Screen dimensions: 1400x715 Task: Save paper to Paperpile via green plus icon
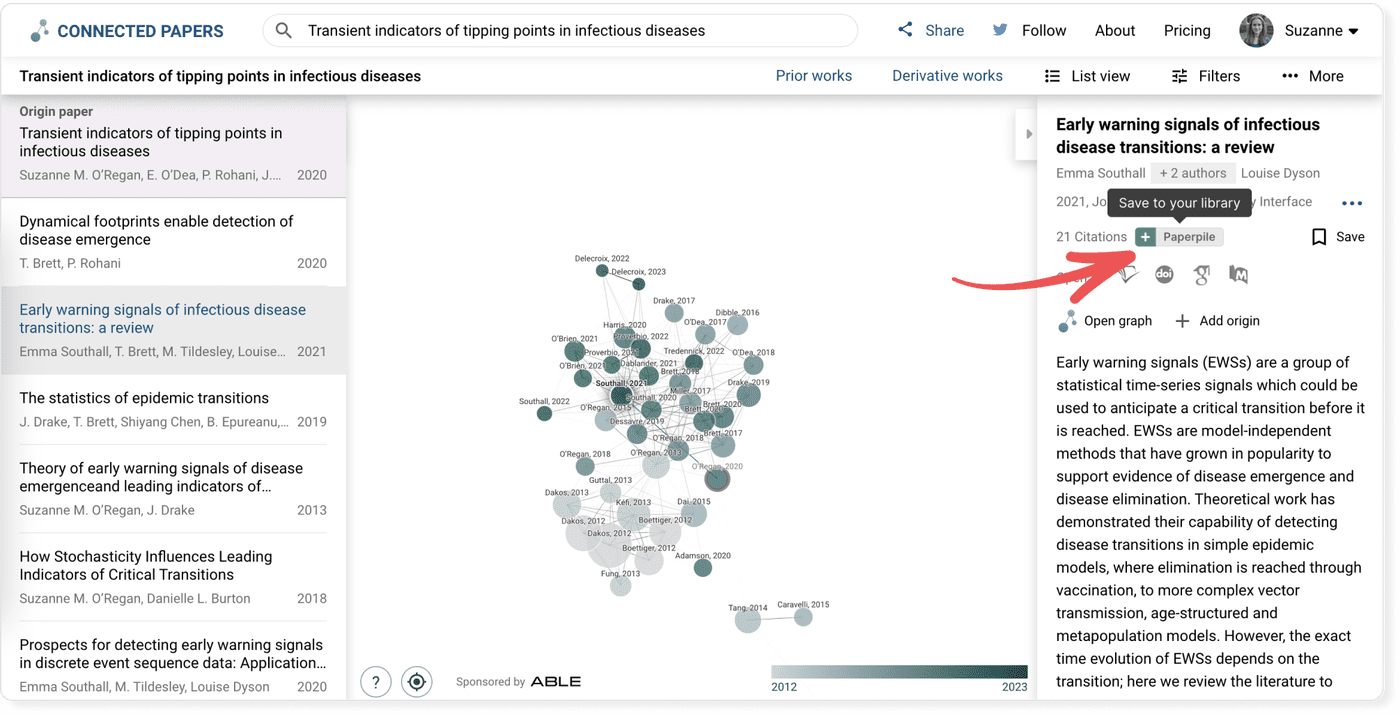click(1145, 237)
